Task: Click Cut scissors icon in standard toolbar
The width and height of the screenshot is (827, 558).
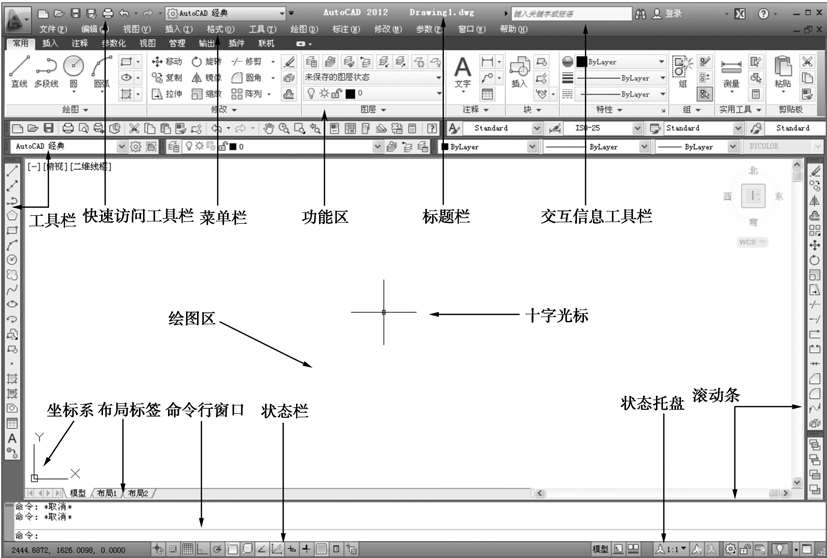Action: tap(134, 128)
